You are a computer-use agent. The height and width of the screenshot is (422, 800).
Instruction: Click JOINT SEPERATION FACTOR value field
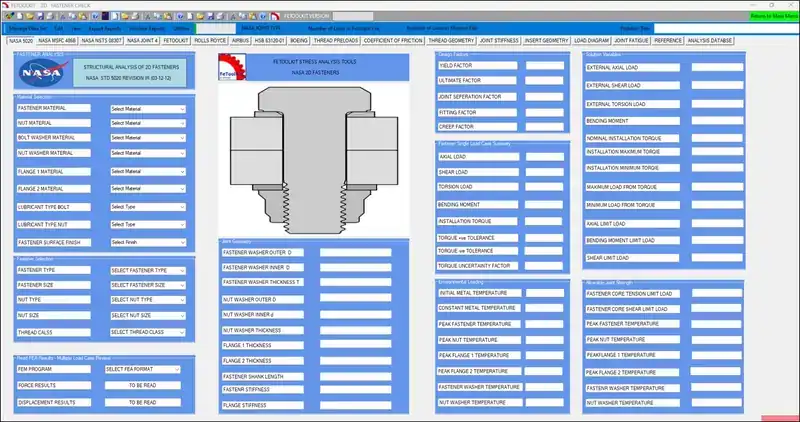(545, 96)
